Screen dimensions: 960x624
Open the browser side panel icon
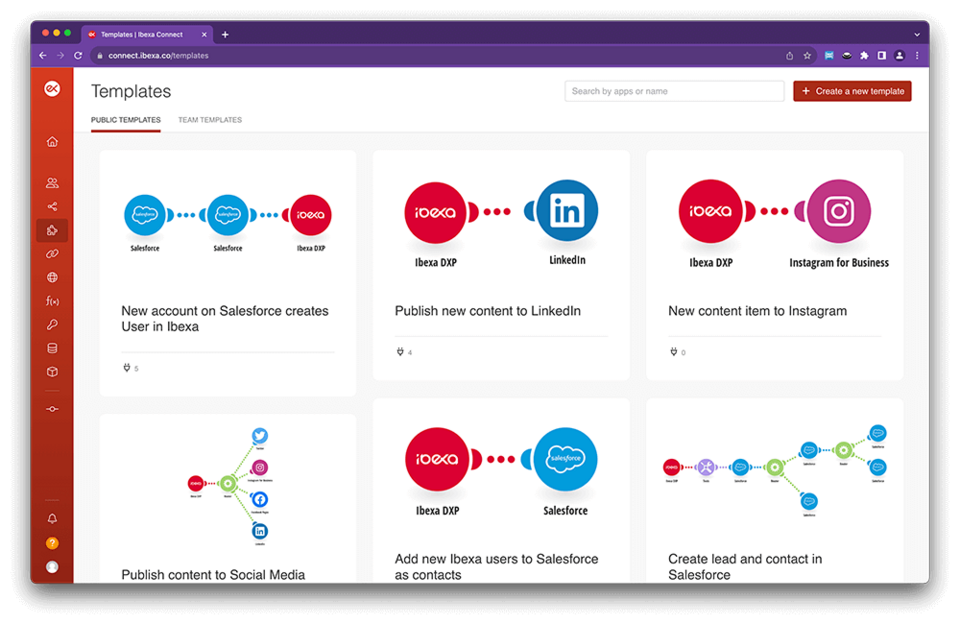[882, 55]
